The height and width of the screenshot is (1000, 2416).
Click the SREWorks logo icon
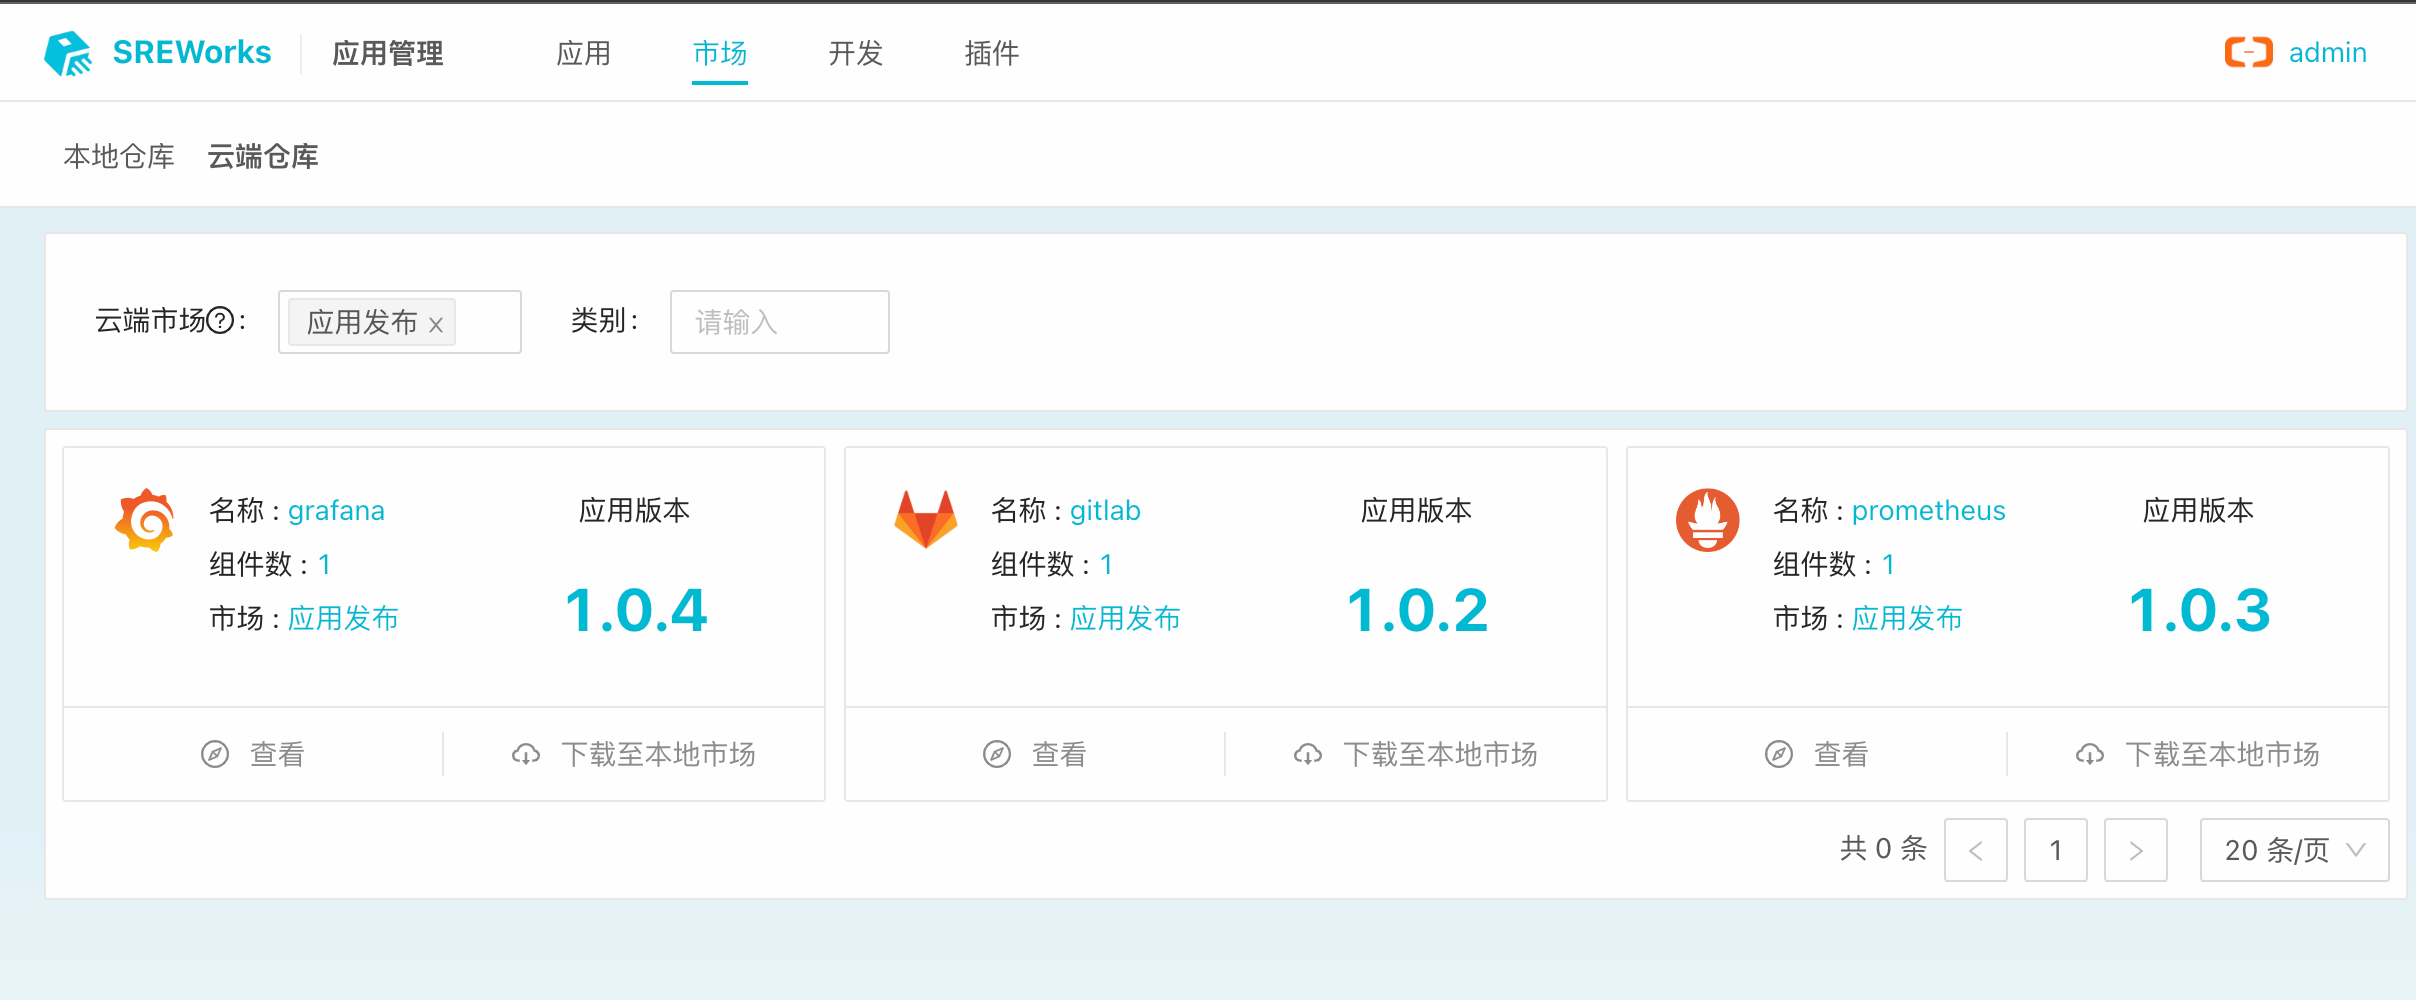(x=68, y=53)
